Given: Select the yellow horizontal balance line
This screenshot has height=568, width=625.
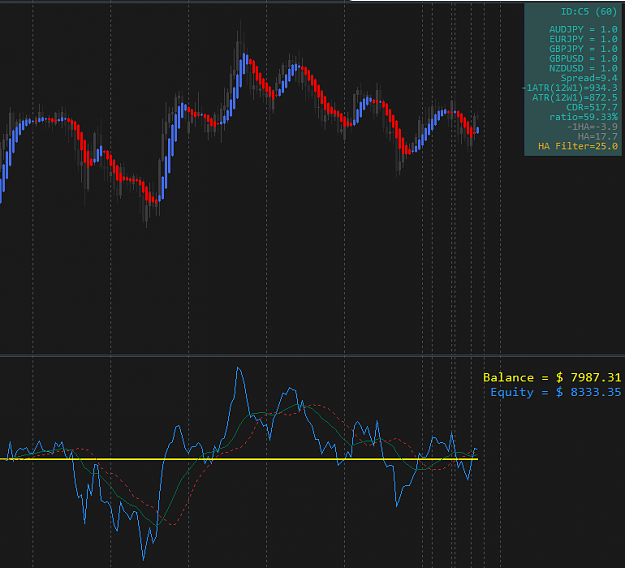Looking at the screenshot, I should click(x=239, y=459).
